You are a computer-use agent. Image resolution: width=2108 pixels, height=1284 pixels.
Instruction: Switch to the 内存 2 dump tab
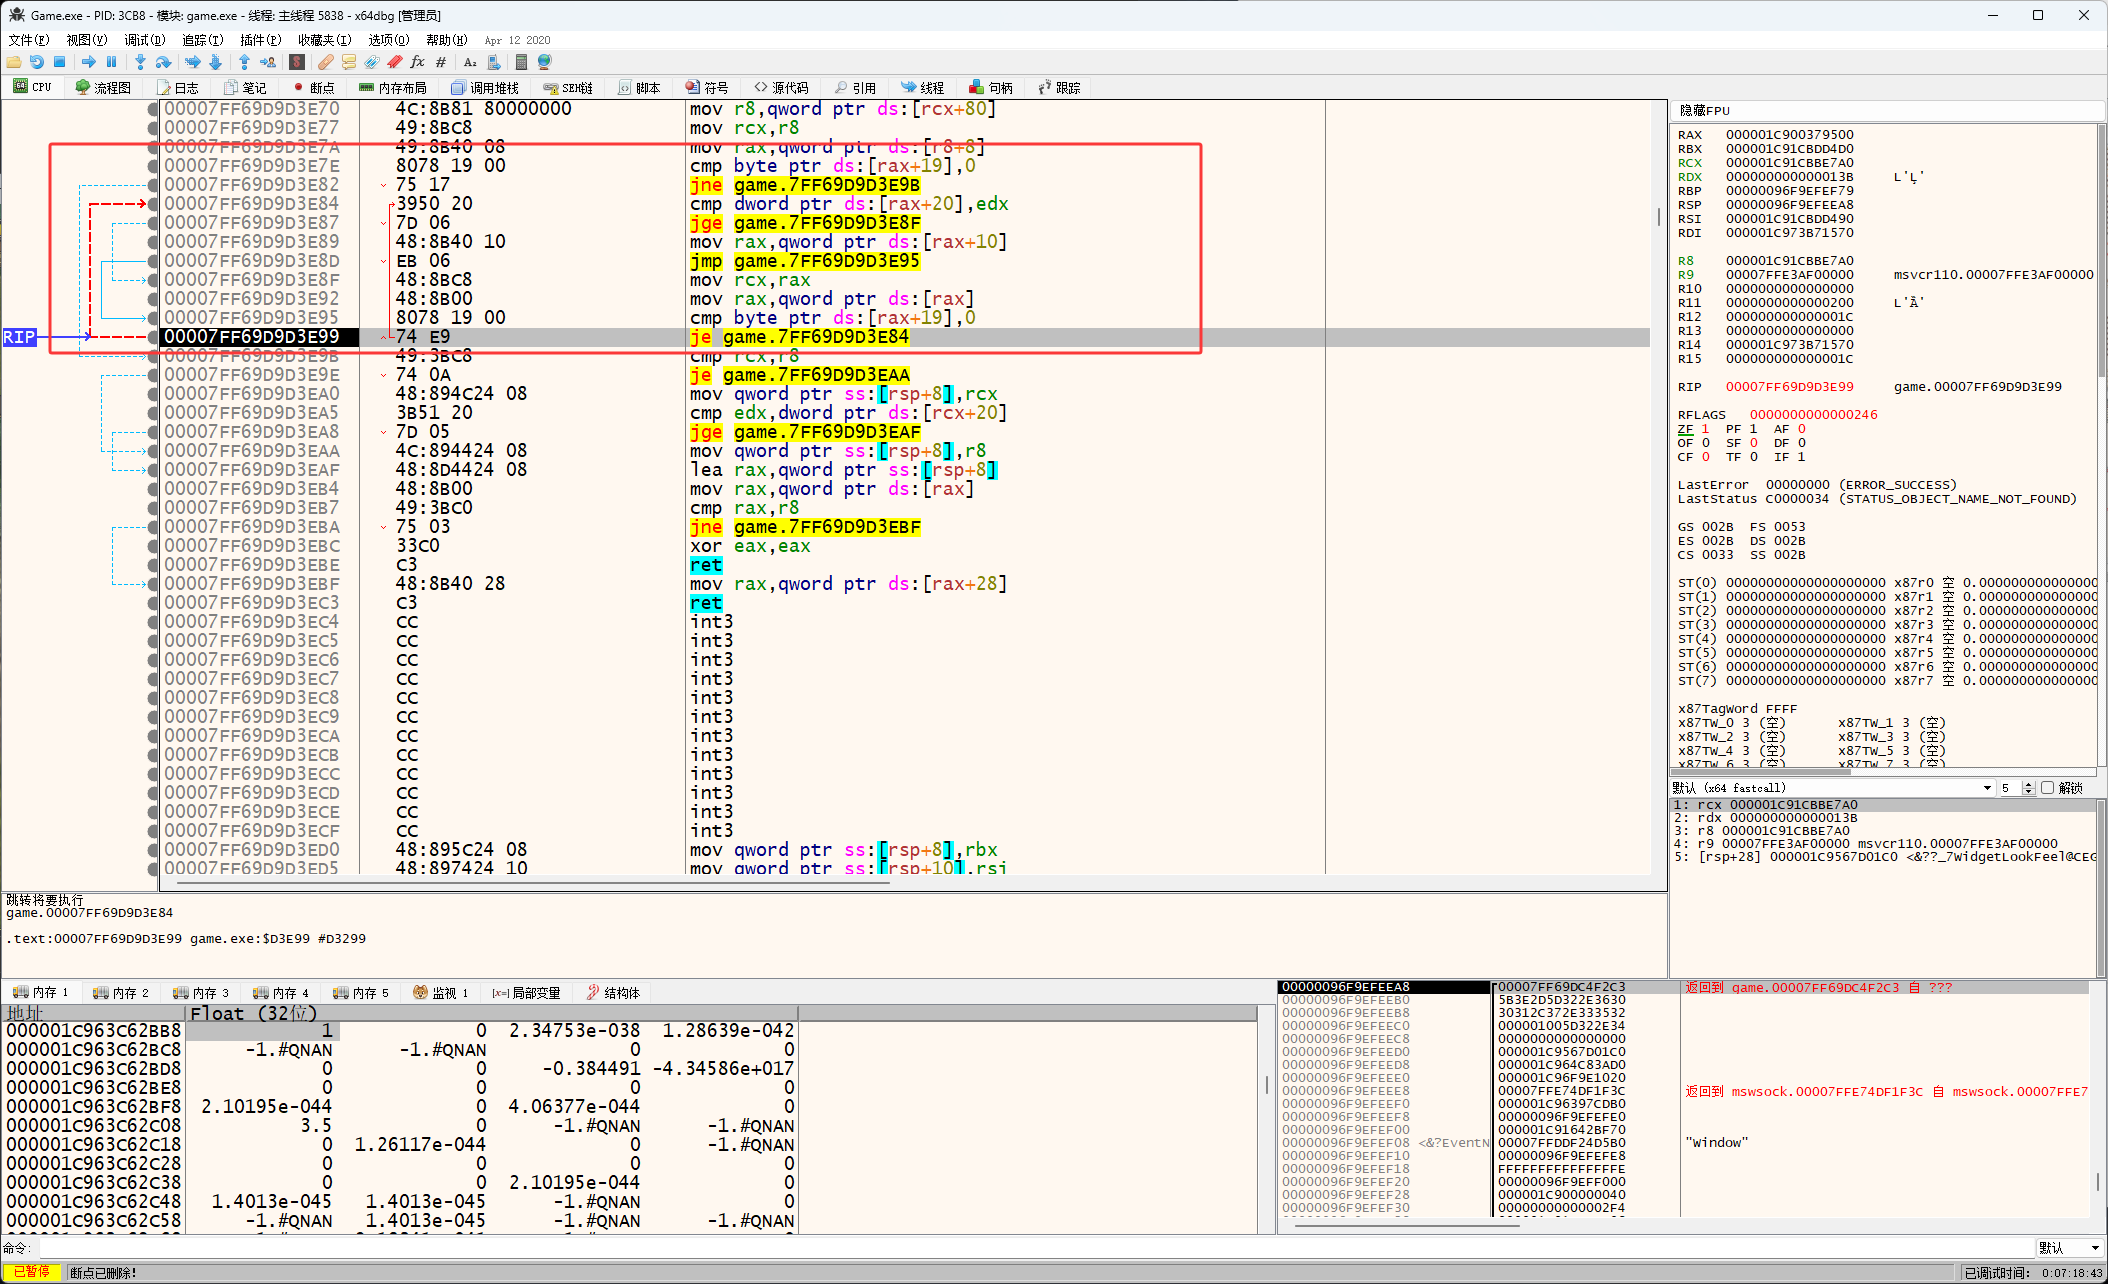click(x=120, y=993)
